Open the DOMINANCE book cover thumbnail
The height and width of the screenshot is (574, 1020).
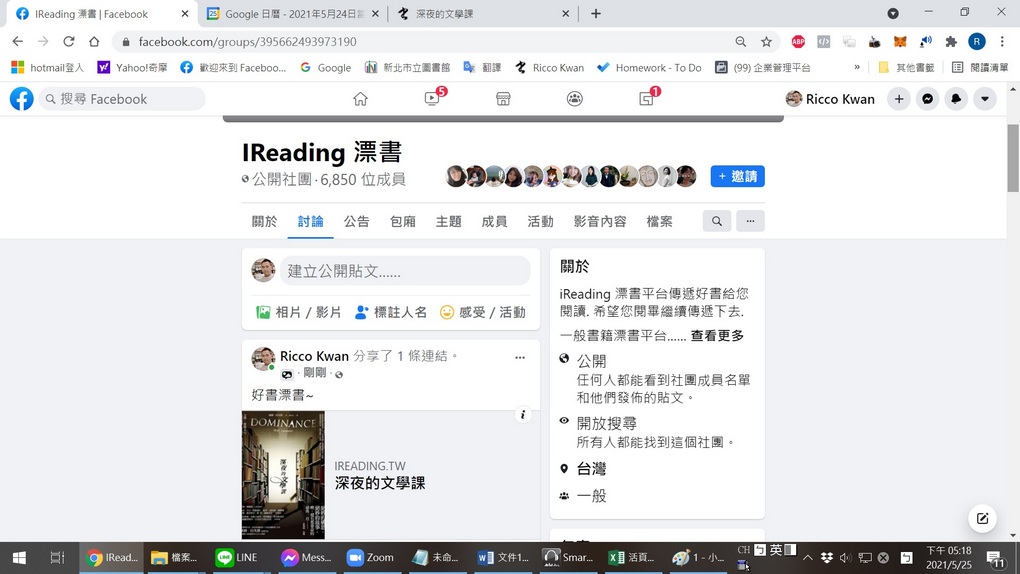(283, 474)
